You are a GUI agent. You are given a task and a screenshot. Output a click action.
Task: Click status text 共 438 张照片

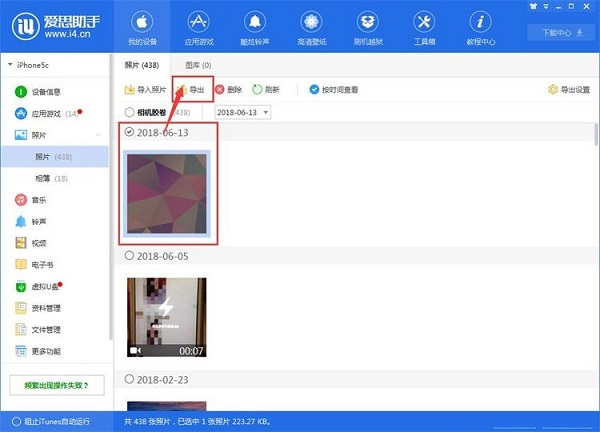click(147, 422)
